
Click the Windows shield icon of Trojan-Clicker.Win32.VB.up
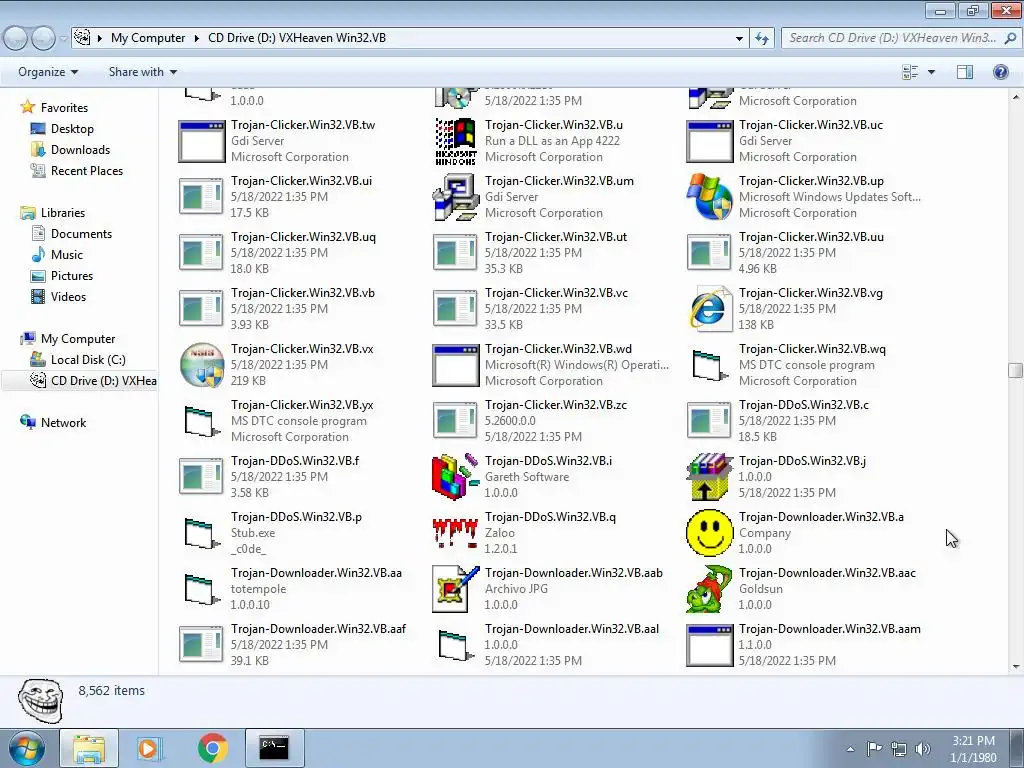pos(709,197)
